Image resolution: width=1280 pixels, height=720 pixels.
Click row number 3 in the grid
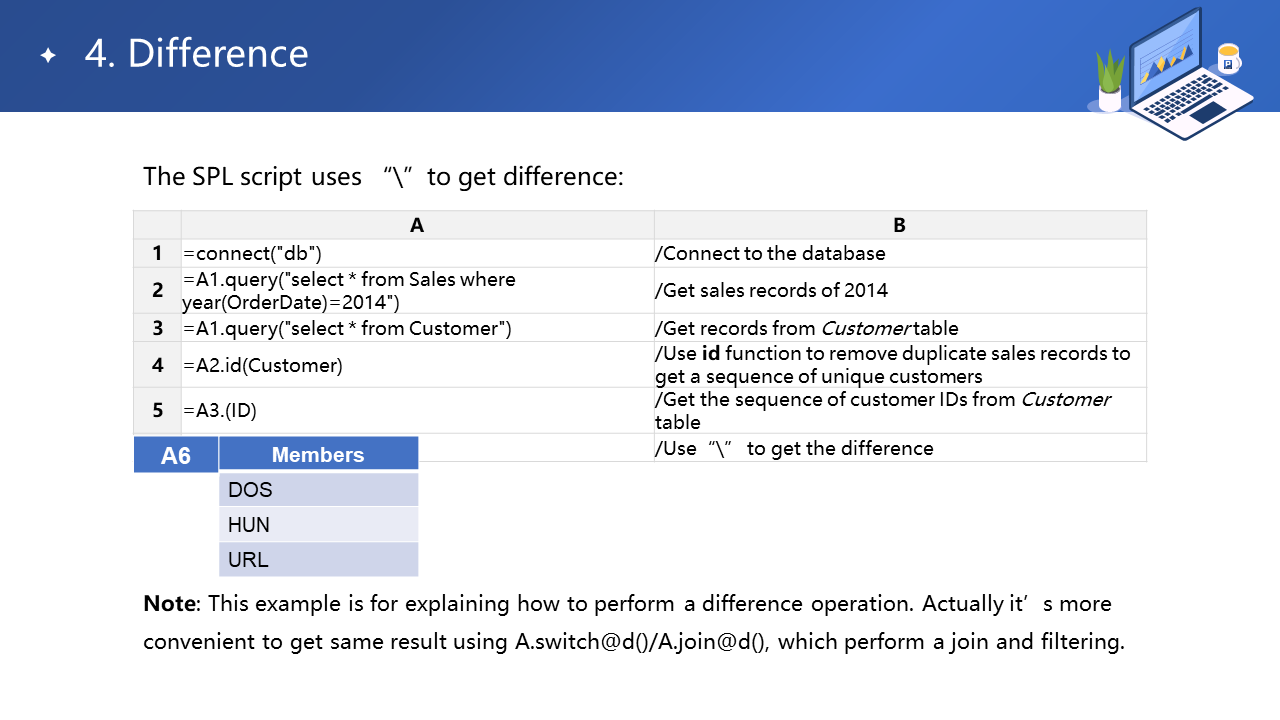pyautogui.click(x=157, y=328)
